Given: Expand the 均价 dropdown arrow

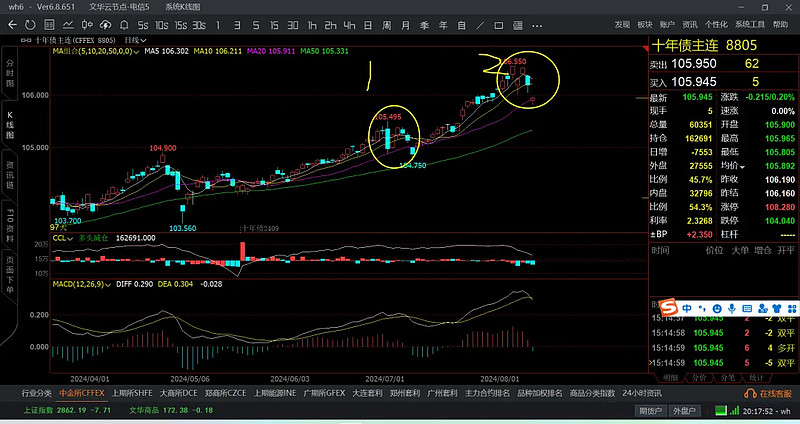Looking at the screenshot, I should tap(742, 167).
